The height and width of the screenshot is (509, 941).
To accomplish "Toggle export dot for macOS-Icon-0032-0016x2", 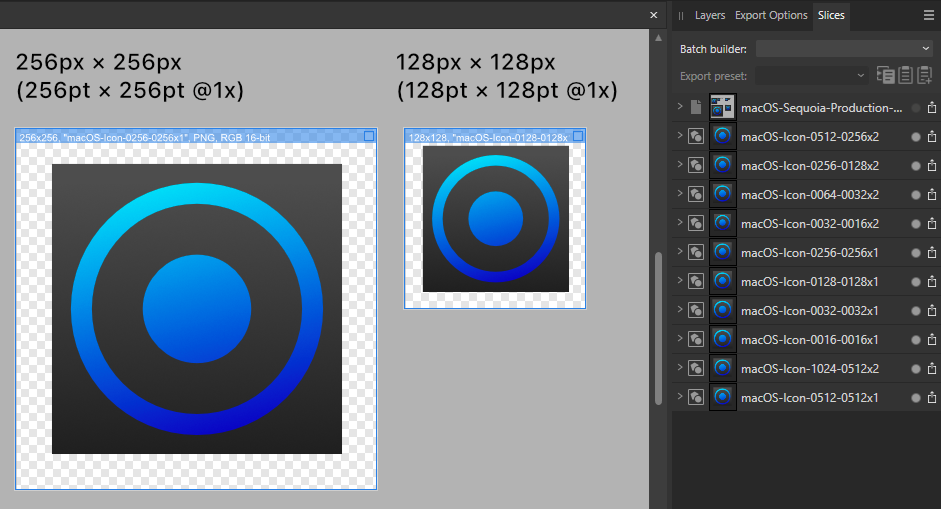I will pyautogui.click(x=916, y=224).
